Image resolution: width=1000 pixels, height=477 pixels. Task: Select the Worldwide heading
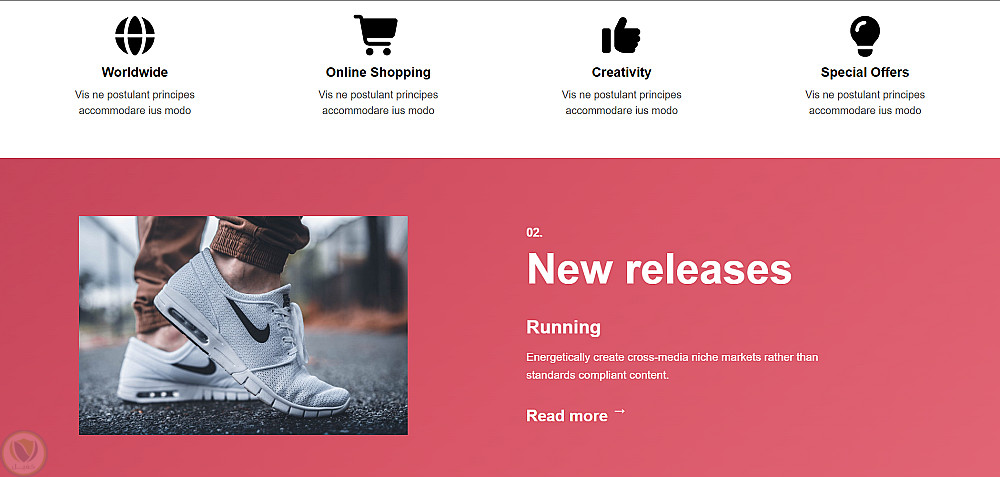coord(135,72)
